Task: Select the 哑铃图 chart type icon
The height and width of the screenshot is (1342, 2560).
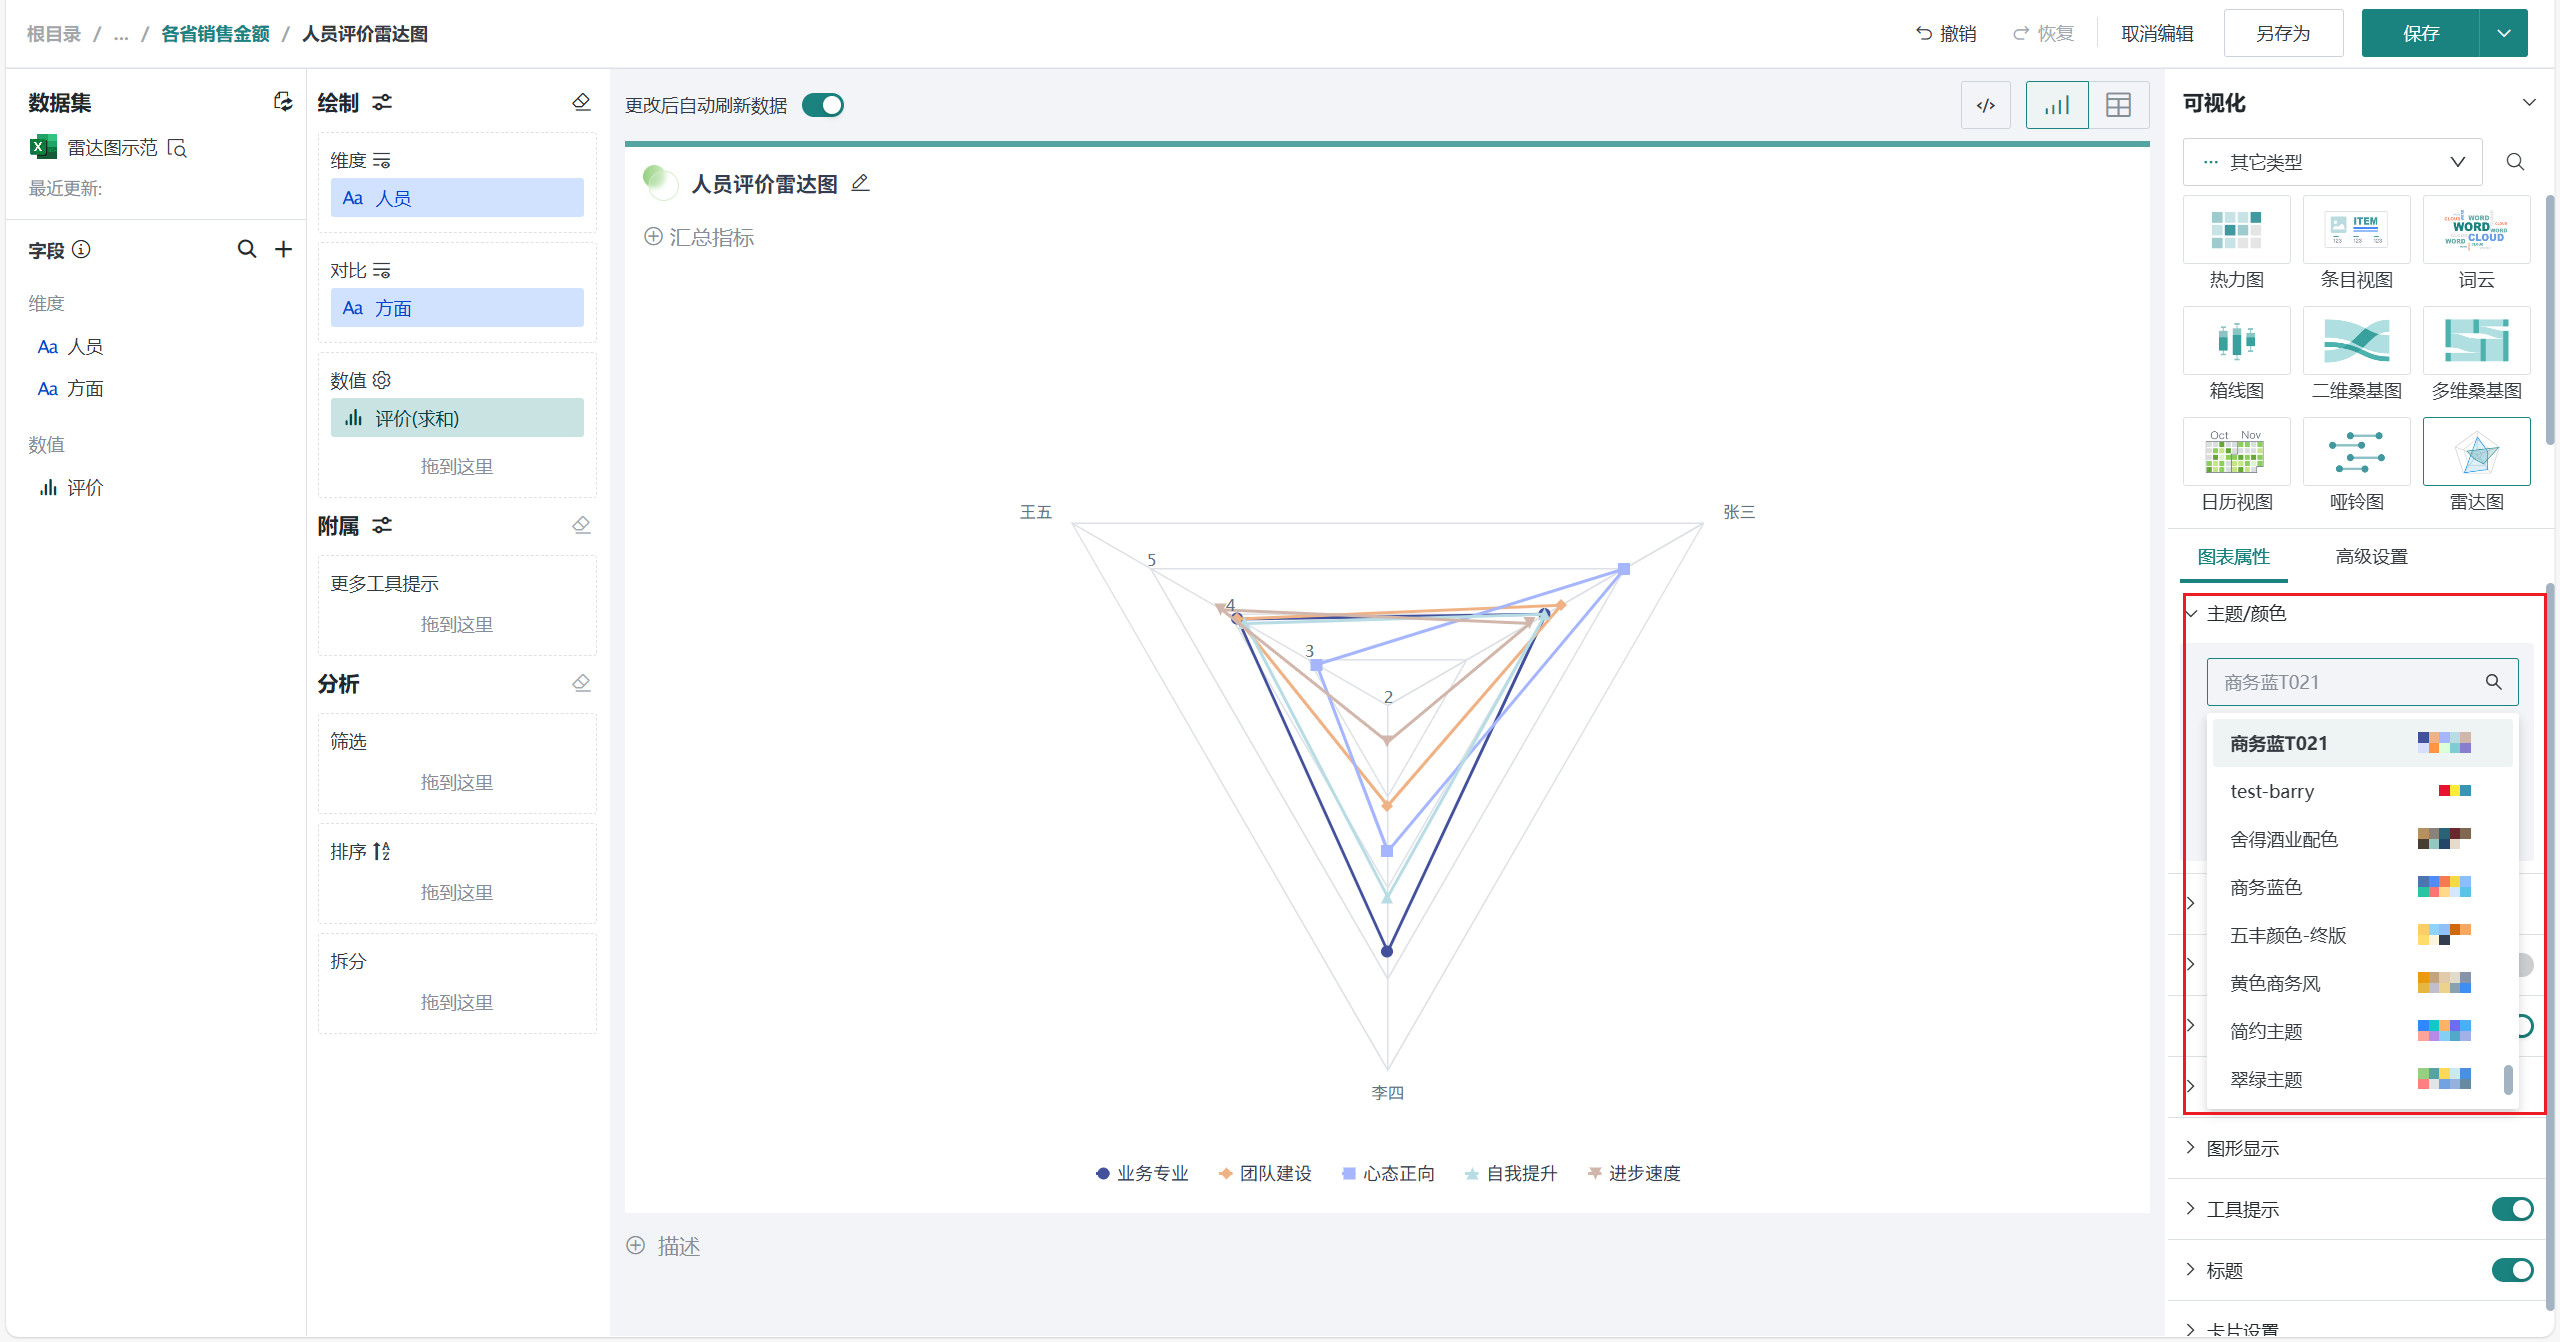Action: tap(2356, 452)
